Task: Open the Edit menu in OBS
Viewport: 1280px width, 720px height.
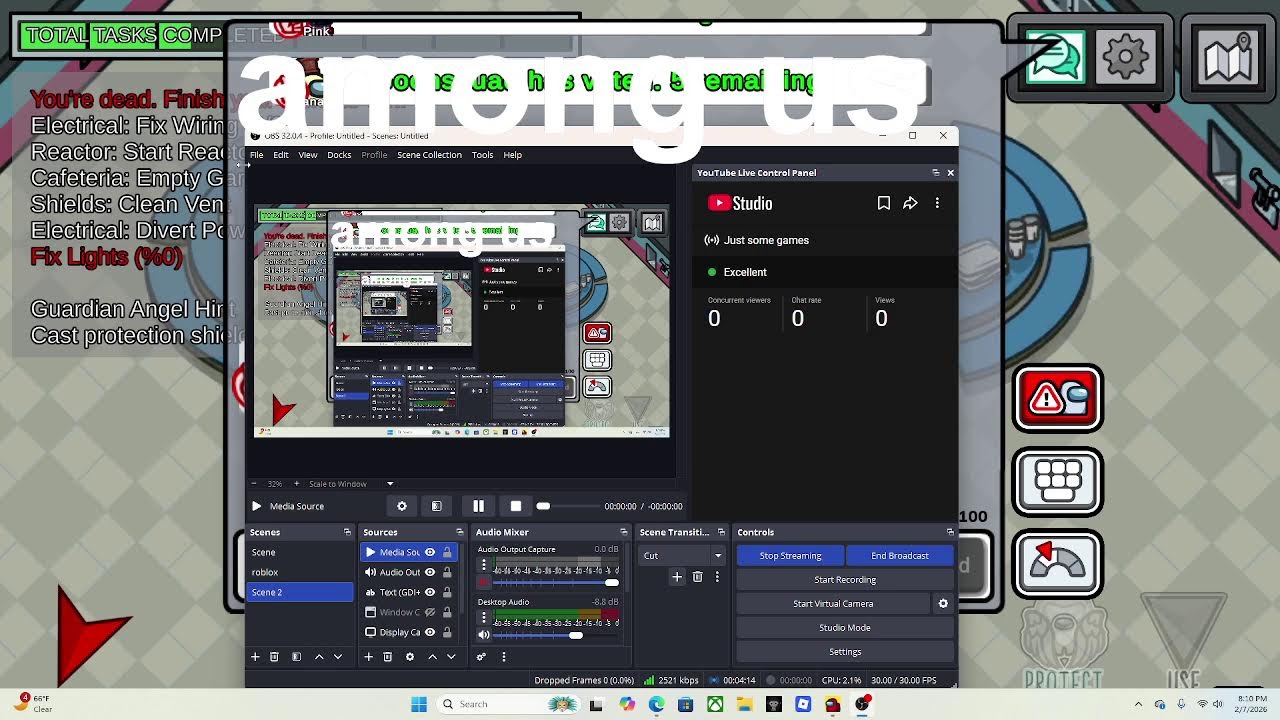Action: click(x=281, y=155)
